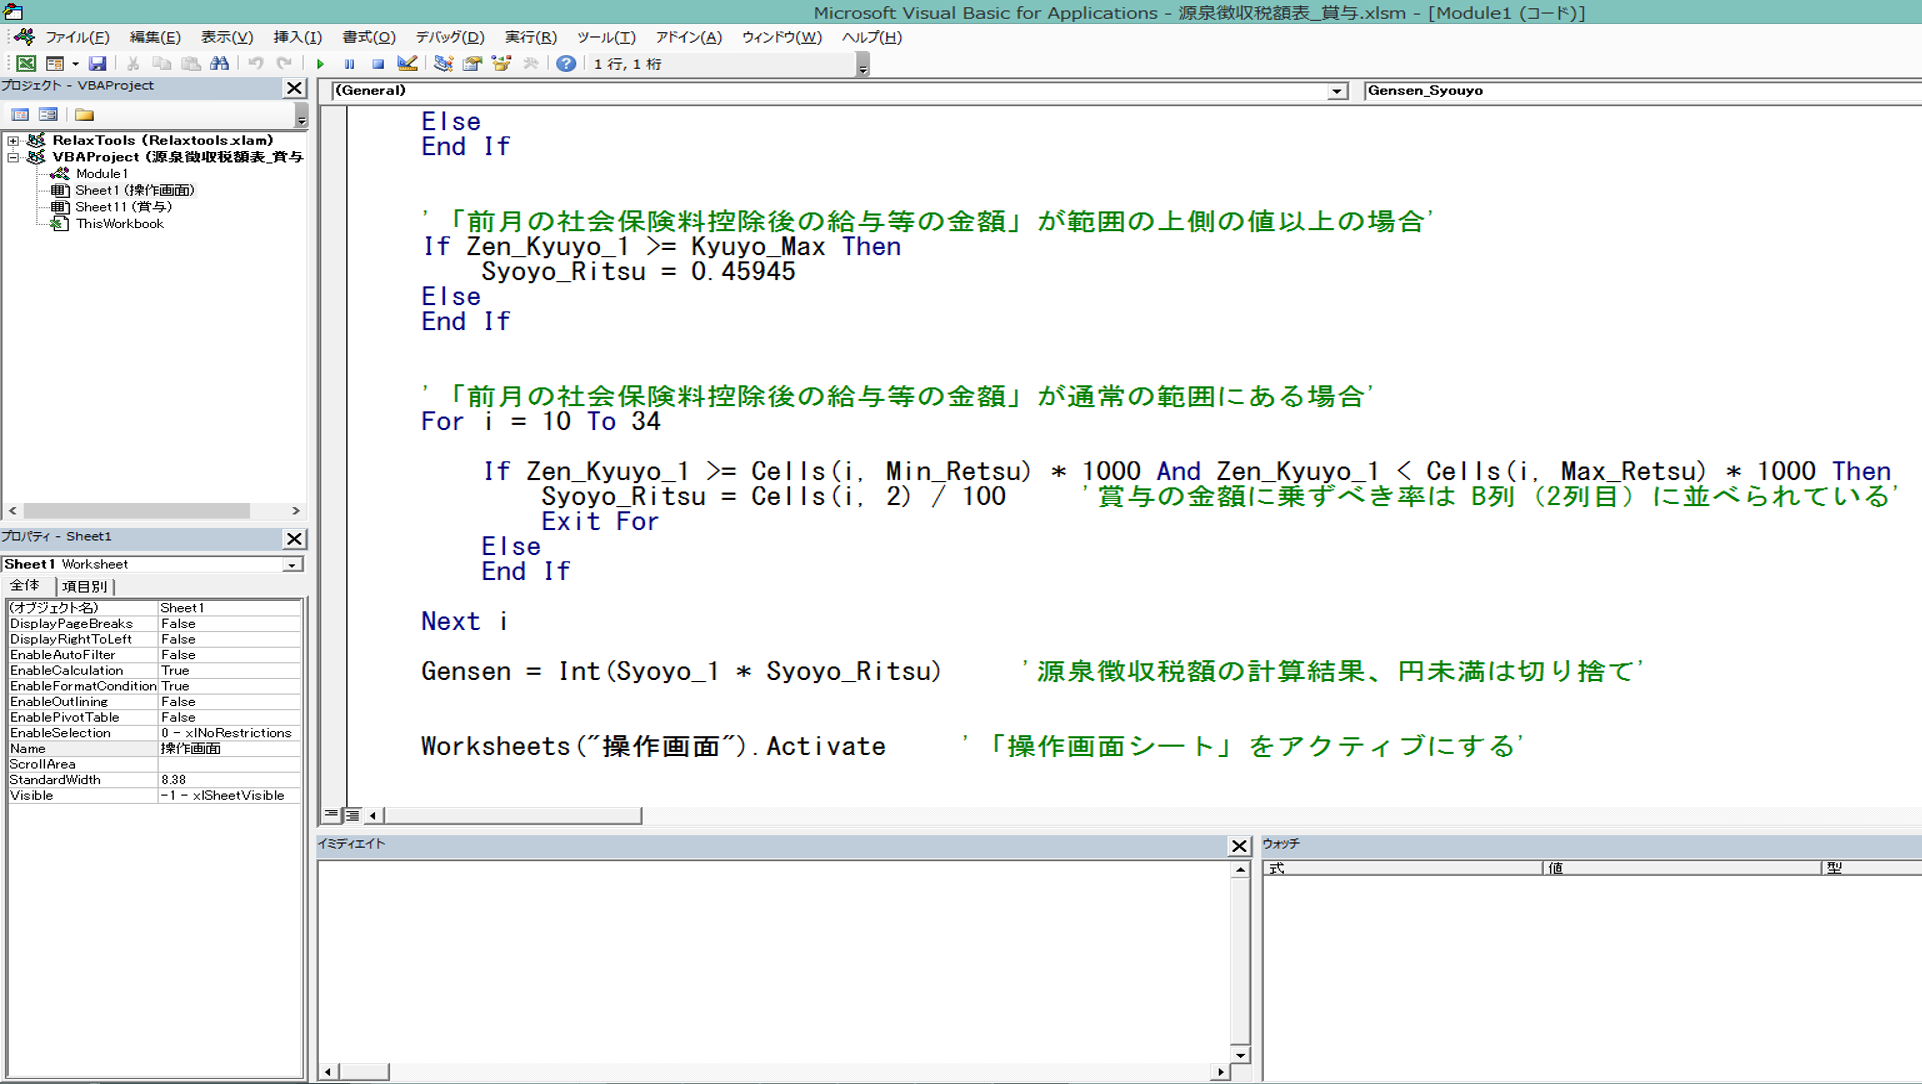Click the Copy icon in toolbar

pyautogui.click(x=161, y=63)
